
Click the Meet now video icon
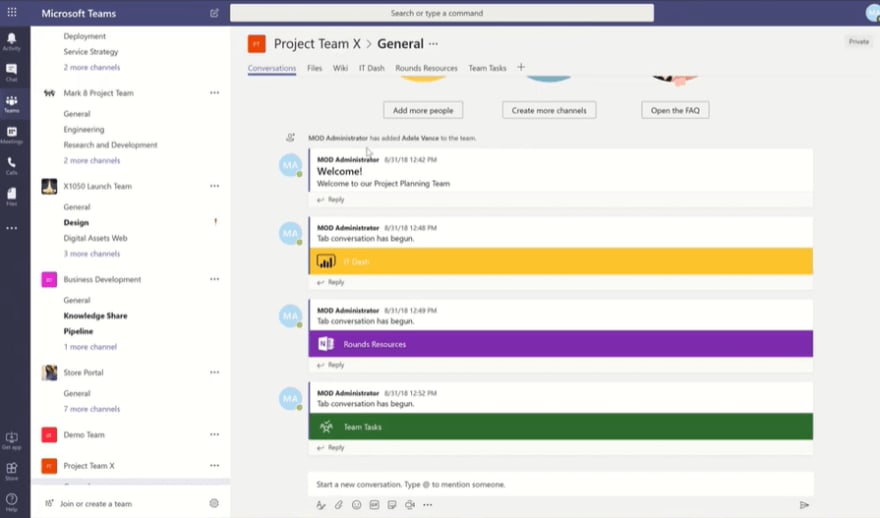click(410, 505)
